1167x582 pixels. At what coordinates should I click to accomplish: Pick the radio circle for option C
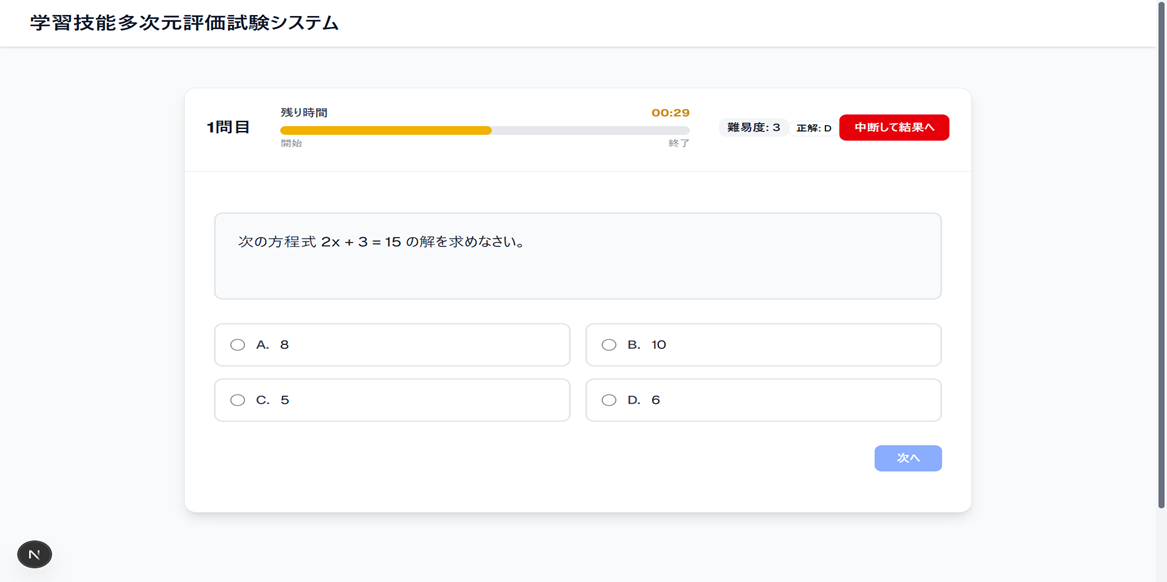click(x=237, y=400)
